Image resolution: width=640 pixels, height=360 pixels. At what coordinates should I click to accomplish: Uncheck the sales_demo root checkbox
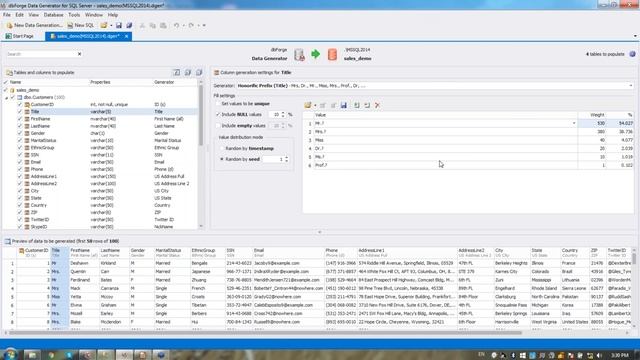(6, 90)
